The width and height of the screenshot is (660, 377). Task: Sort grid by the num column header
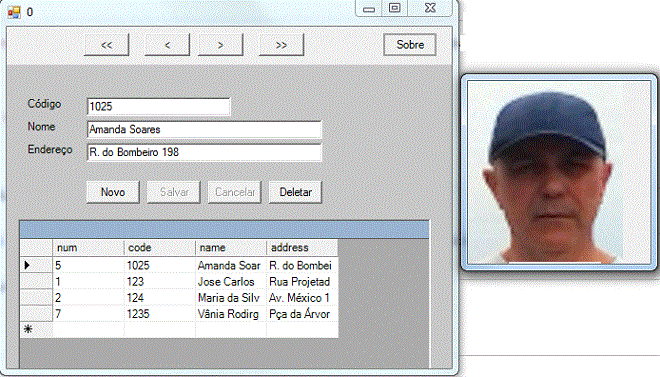88,248
